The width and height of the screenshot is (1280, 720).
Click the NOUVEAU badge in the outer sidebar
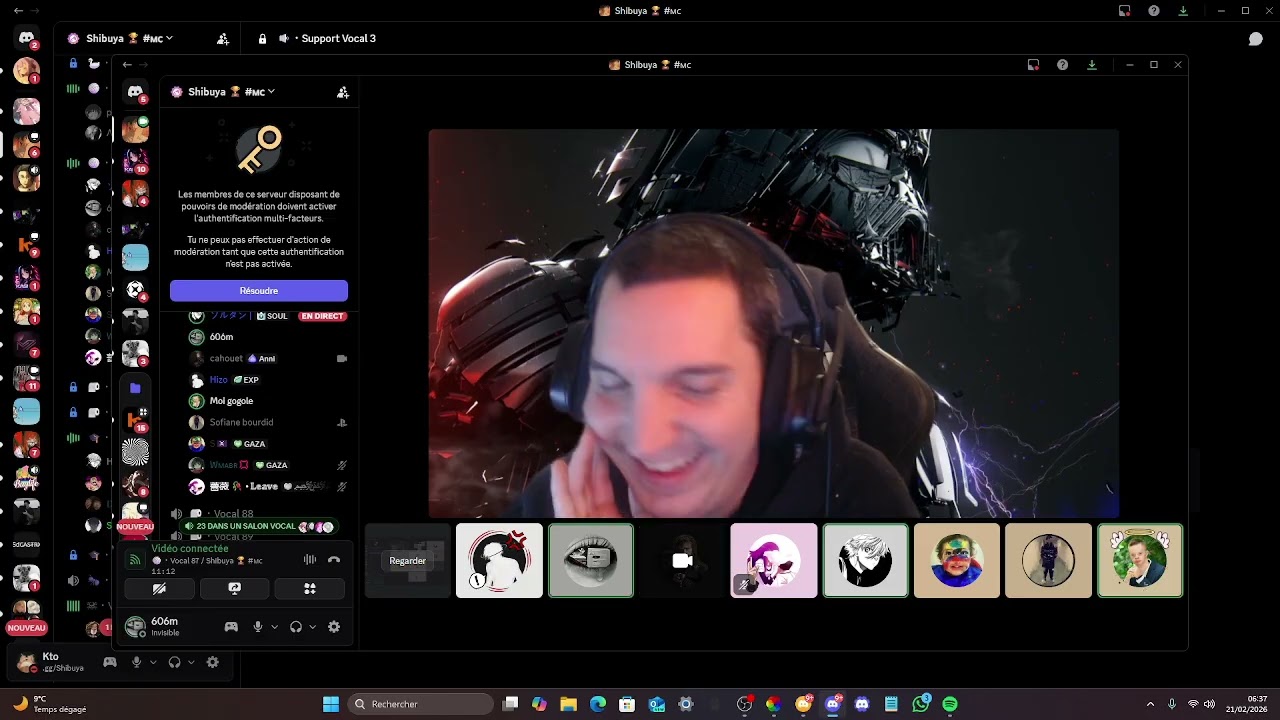[27, 628]
